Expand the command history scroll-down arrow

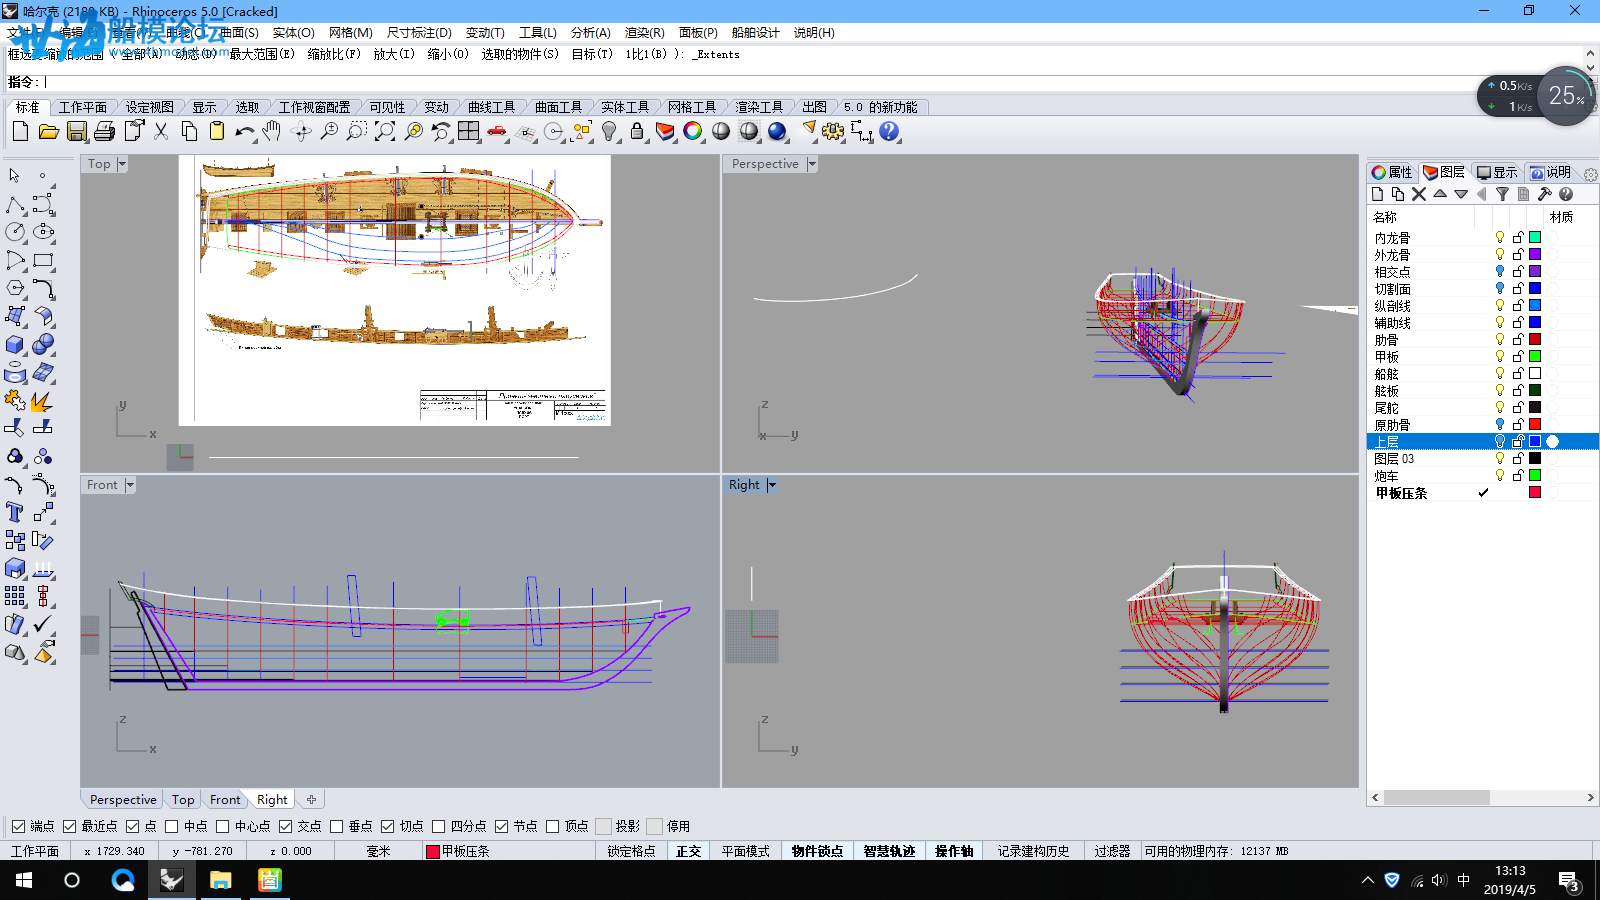tap(1590, 68)
